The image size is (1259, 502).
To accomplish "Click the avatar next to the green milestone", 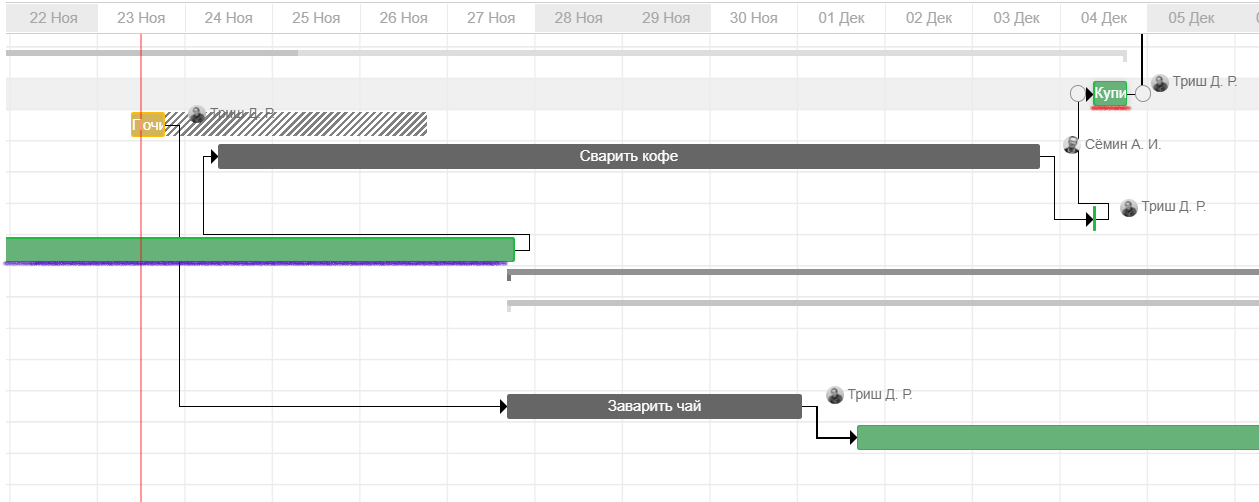I will click(1129, 208).
